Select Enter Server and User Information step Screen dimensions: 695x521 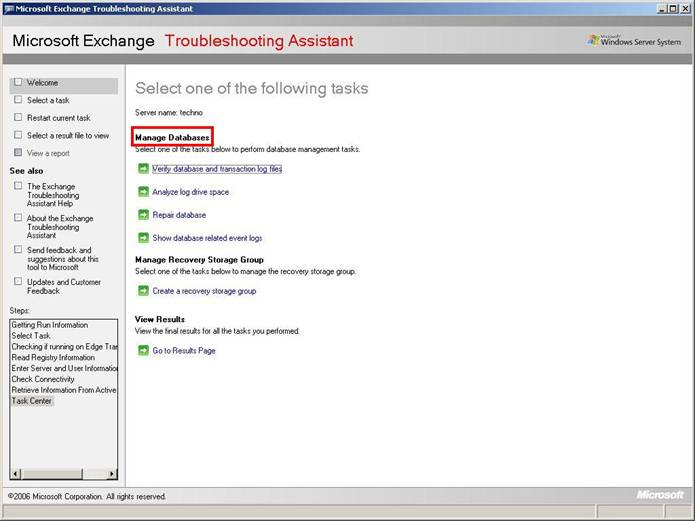point(64,368)
